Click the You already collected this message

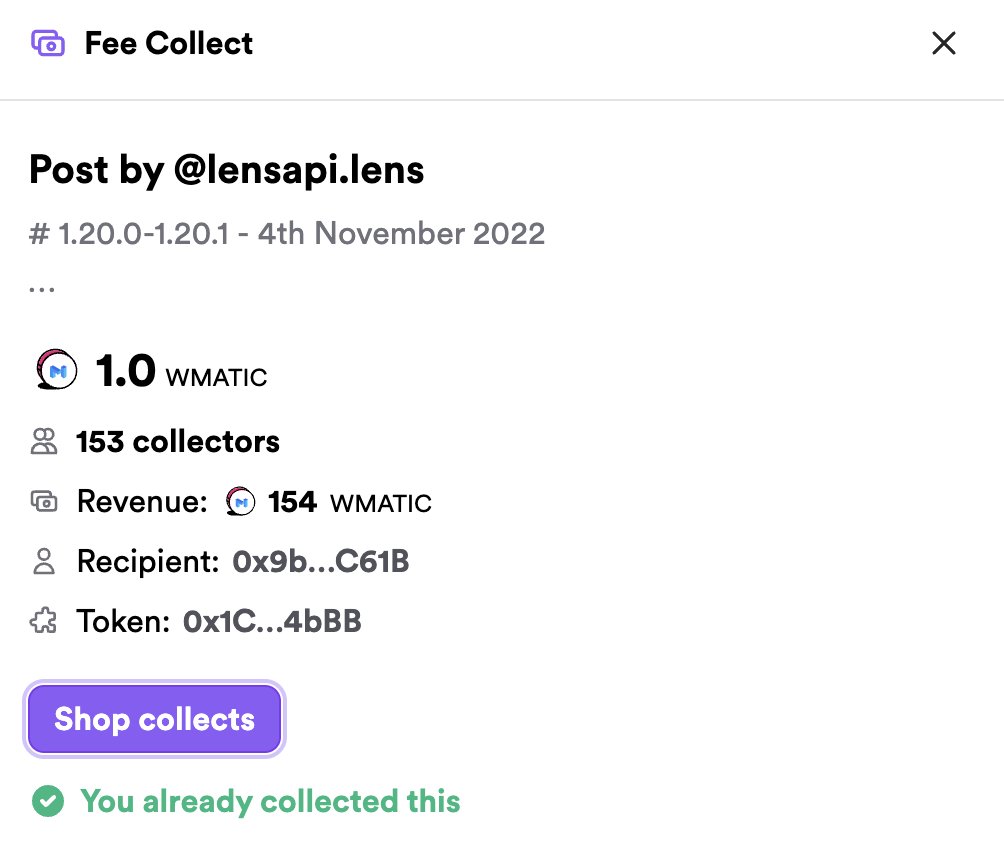[x=270, y=801]
